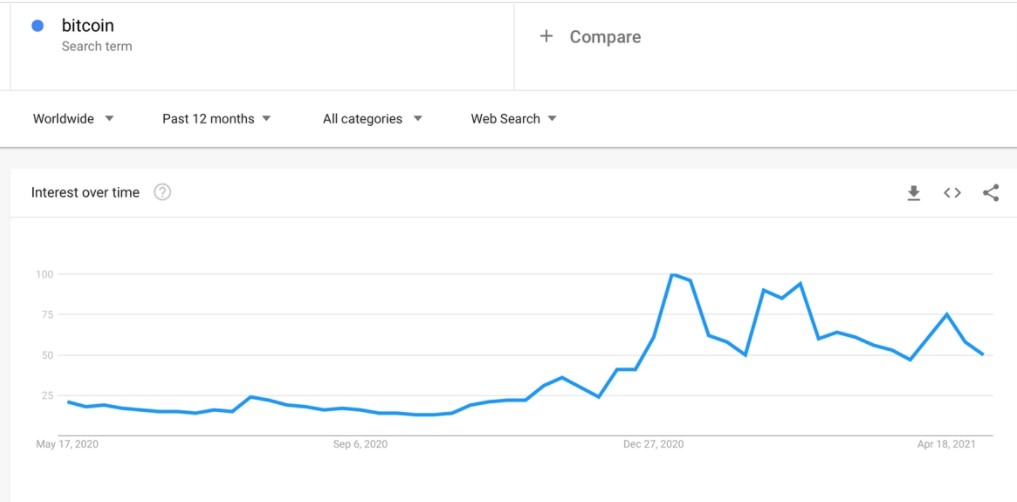Click the plus icon next to Compare

click(546, 36)
